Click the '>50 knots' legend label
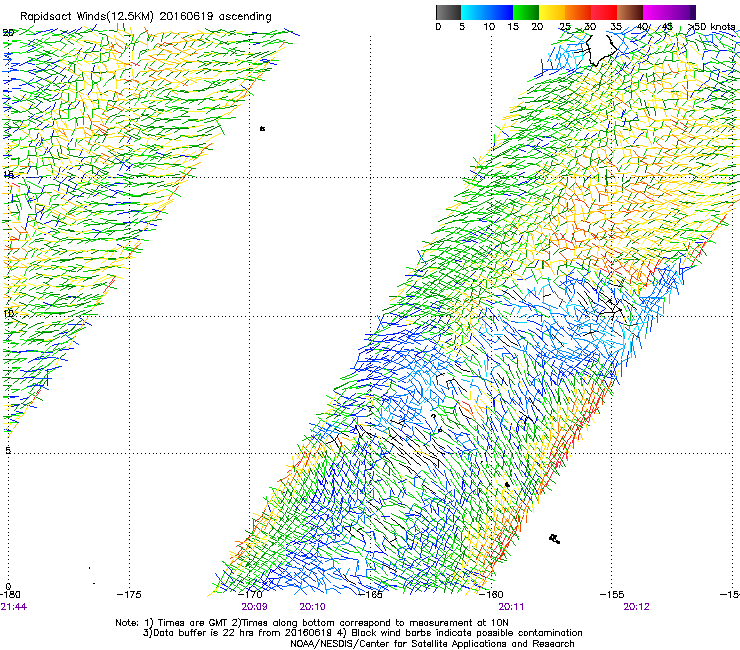Viewport: 740px width, 650px height. click(x=711, y=26)
